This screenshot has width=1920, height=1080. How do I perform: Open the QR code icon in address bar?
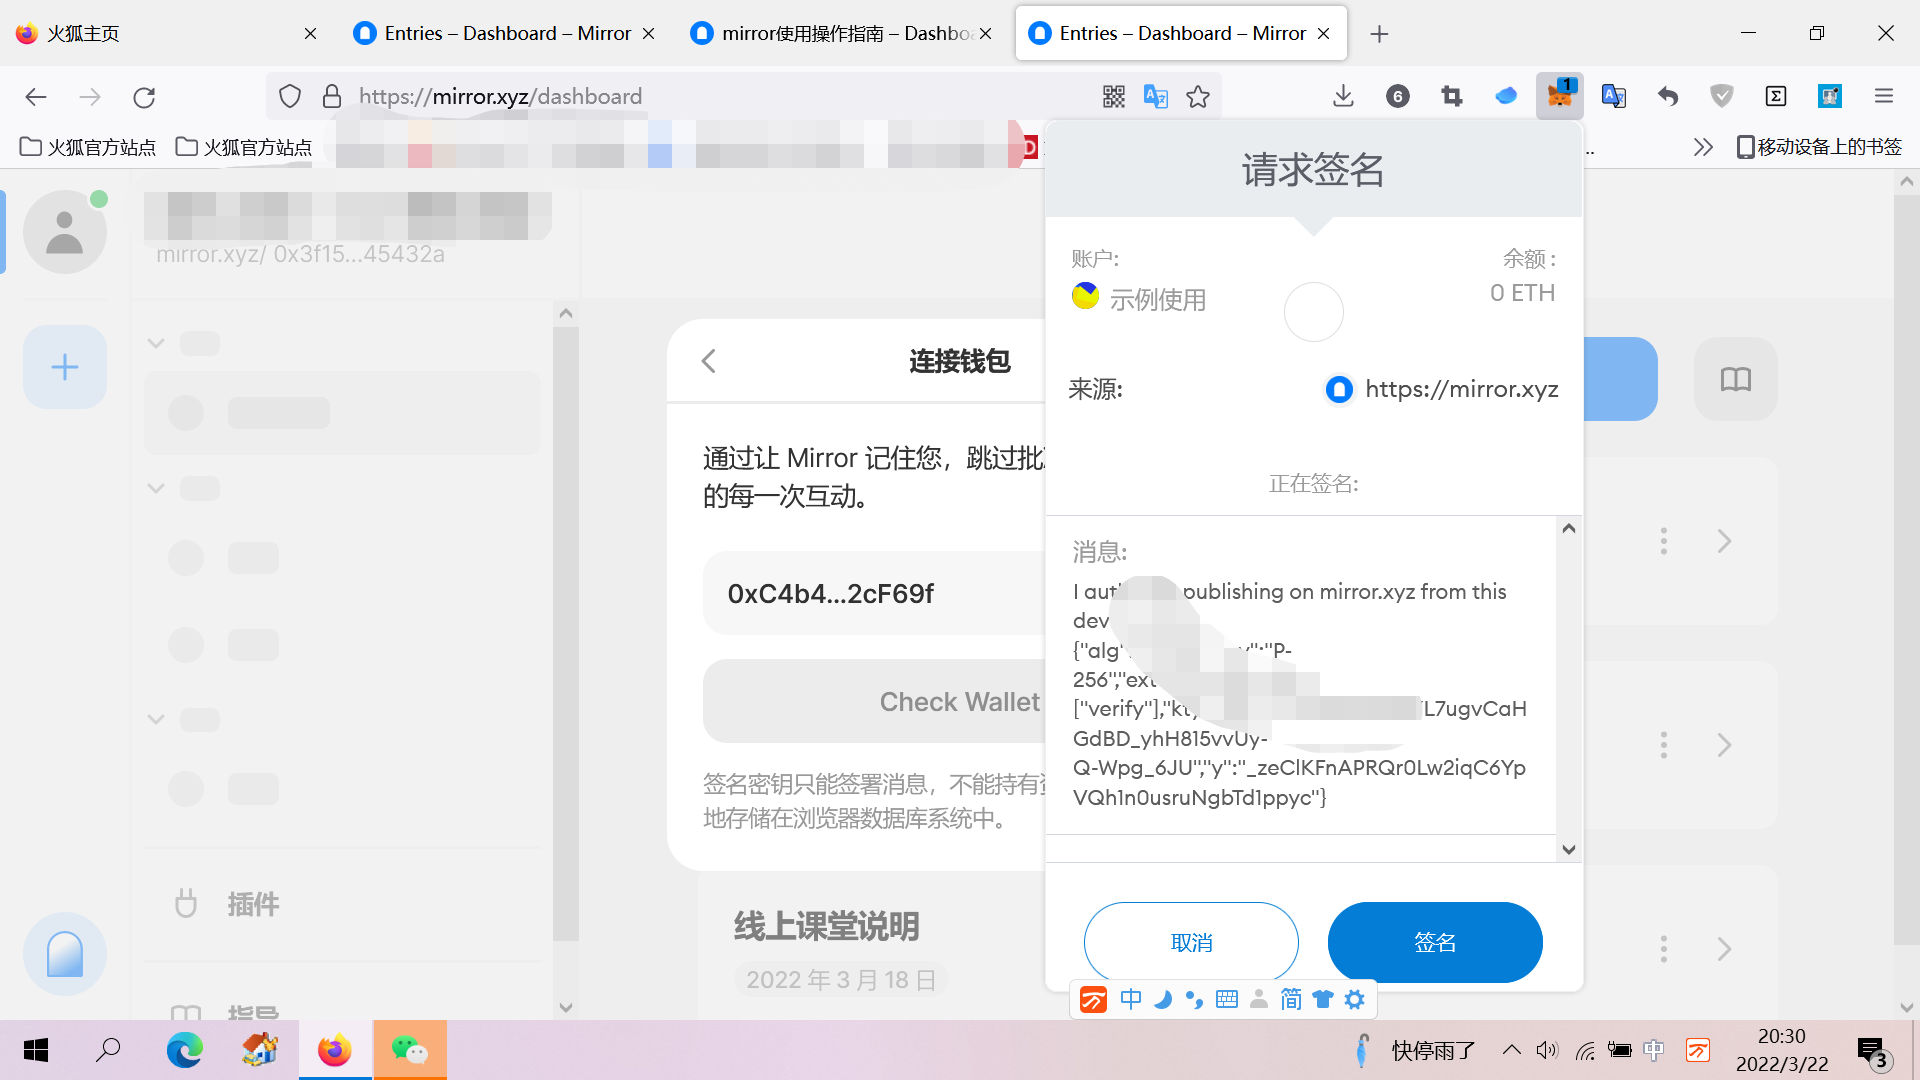coord(1114,96)
